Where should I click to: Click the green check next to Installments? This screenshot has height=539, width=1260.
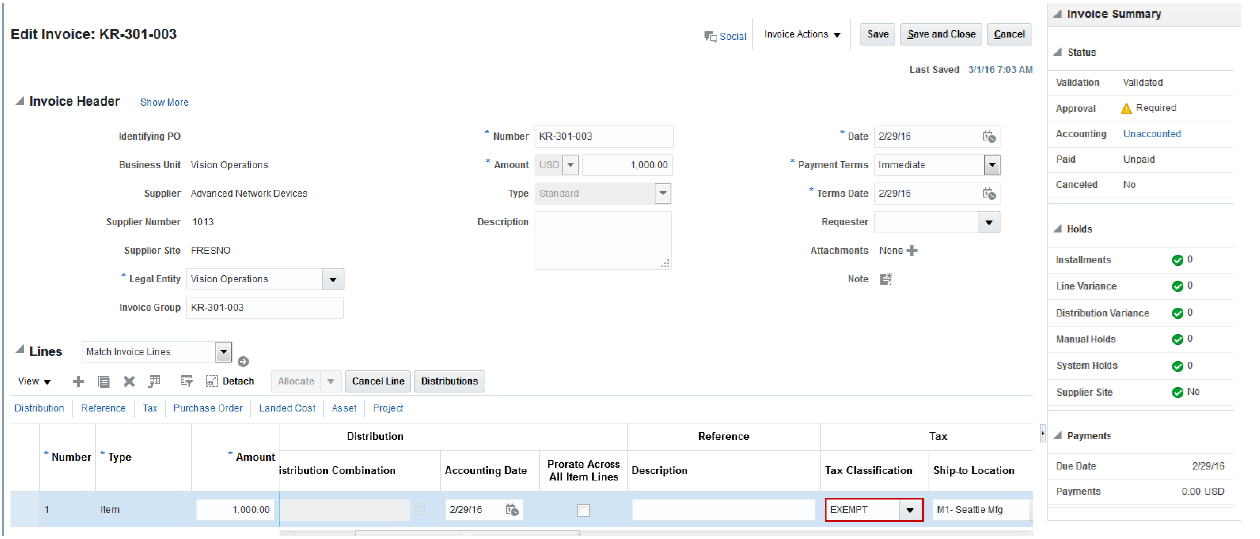coord(1177,260)
